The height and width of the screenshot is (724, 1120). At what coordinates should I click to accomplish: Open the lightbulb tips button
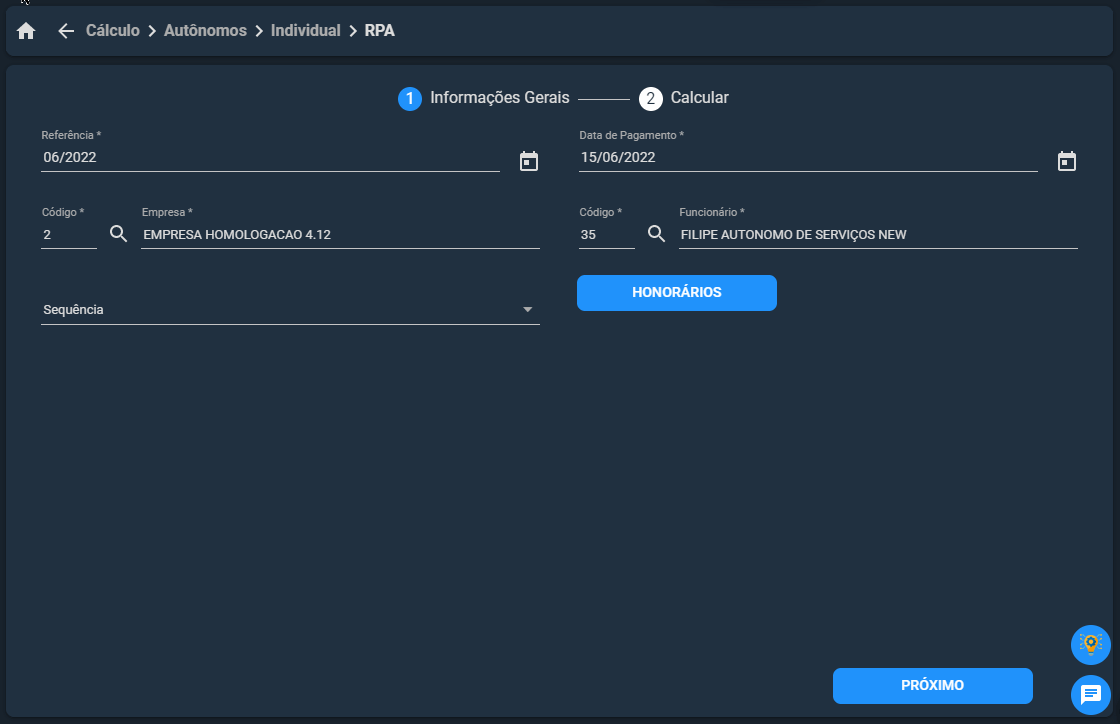(x=1091, y=645)
